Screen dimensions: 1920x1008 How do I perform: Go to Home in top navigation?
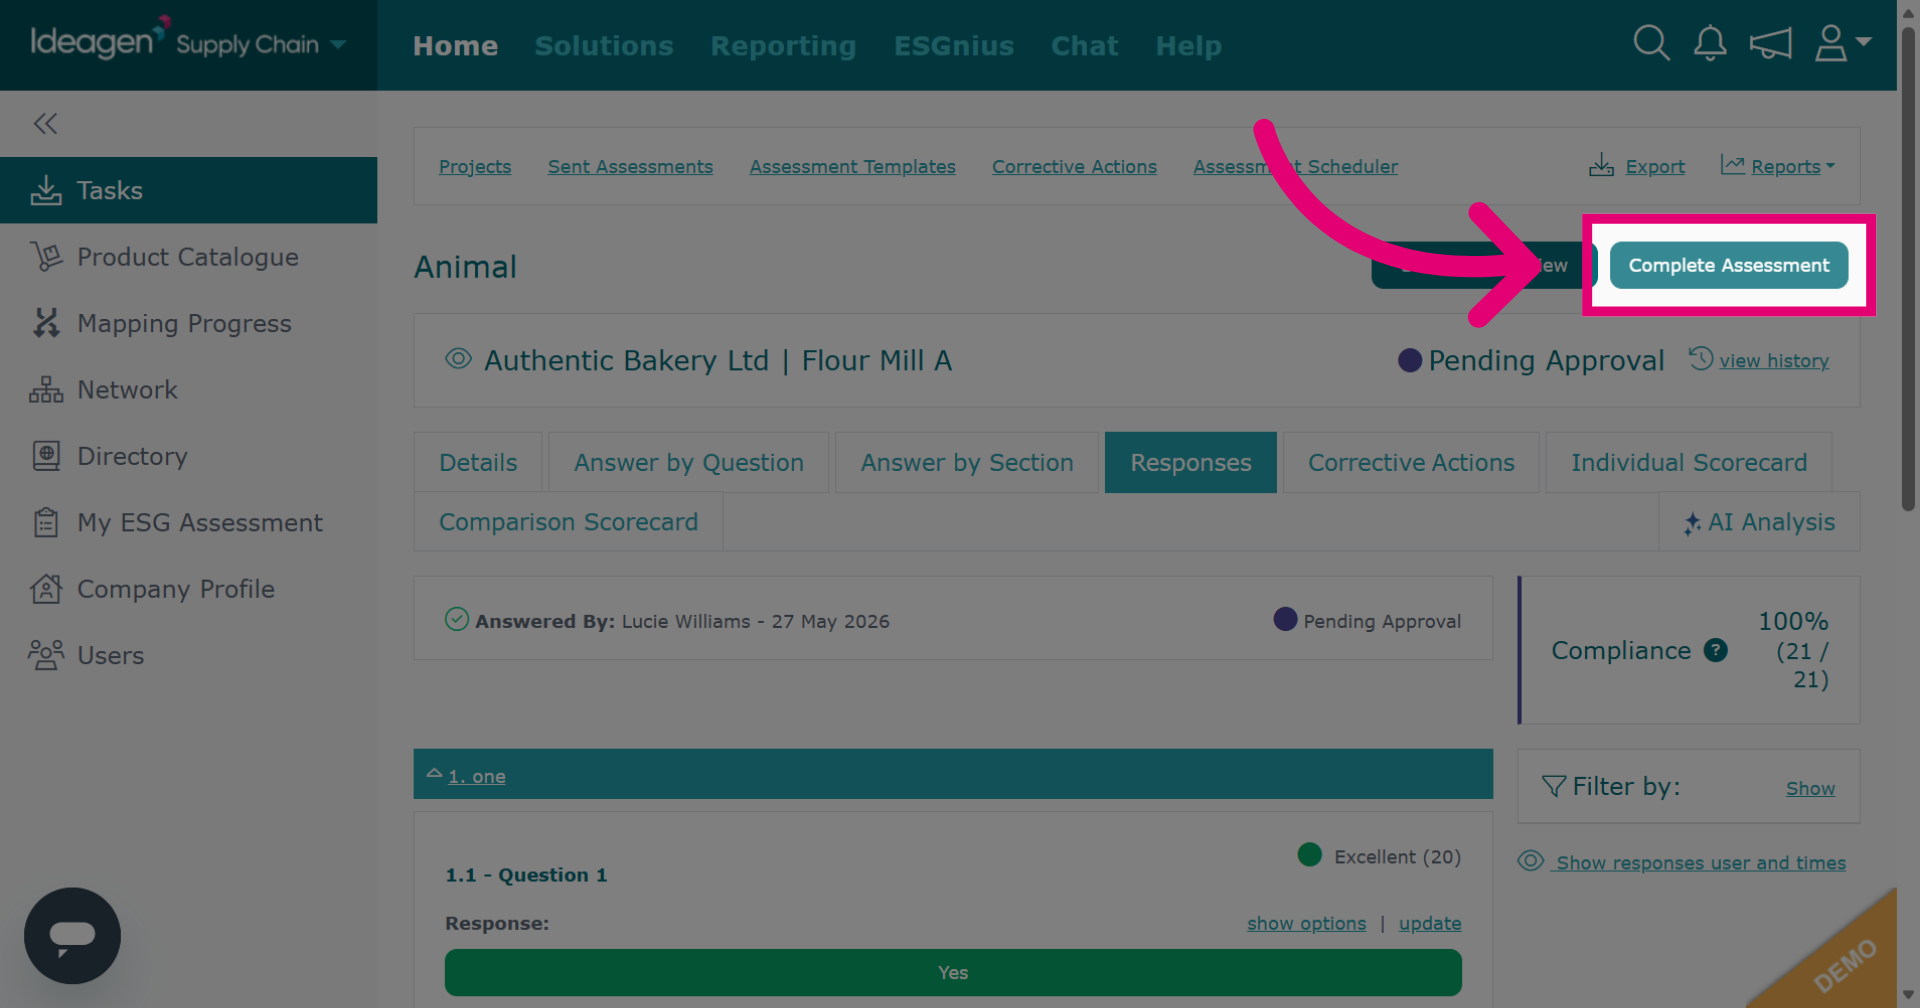(455, 46)
